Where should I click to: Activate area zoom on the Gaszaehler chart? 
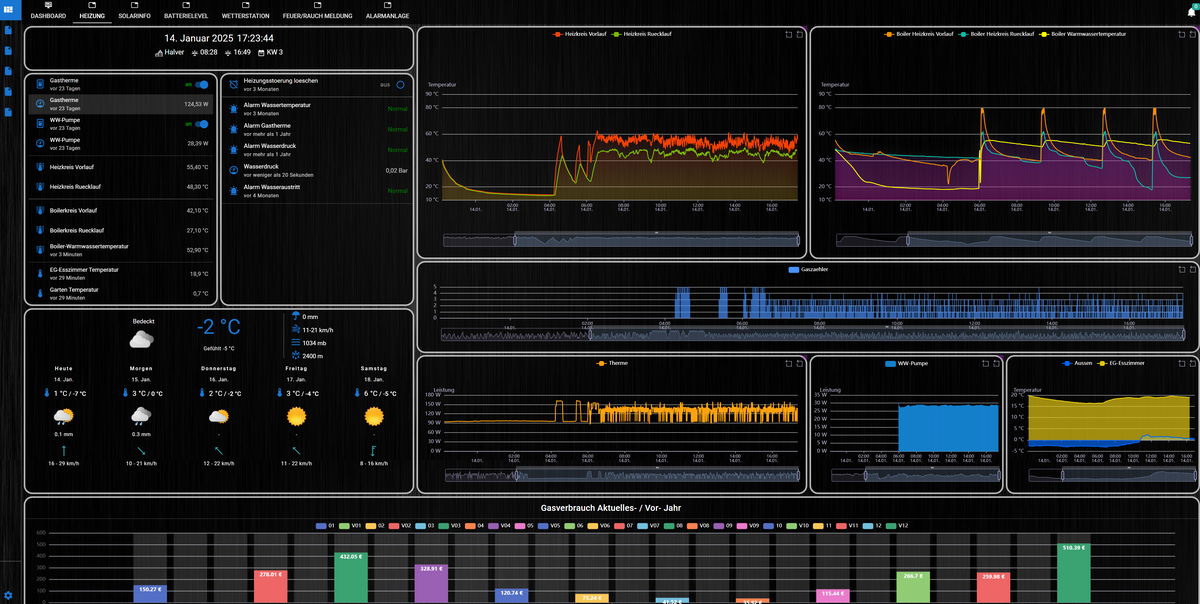(x=1180, y=270)
